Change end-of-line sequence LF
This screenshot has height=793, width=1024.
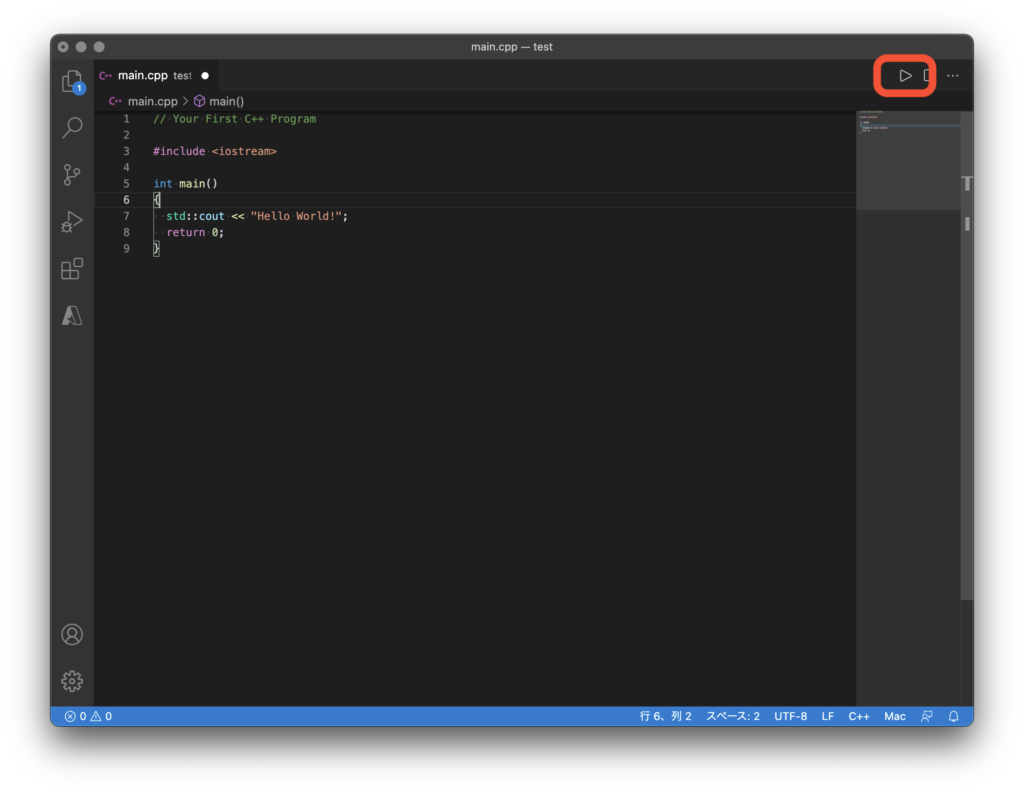[827, 716]
